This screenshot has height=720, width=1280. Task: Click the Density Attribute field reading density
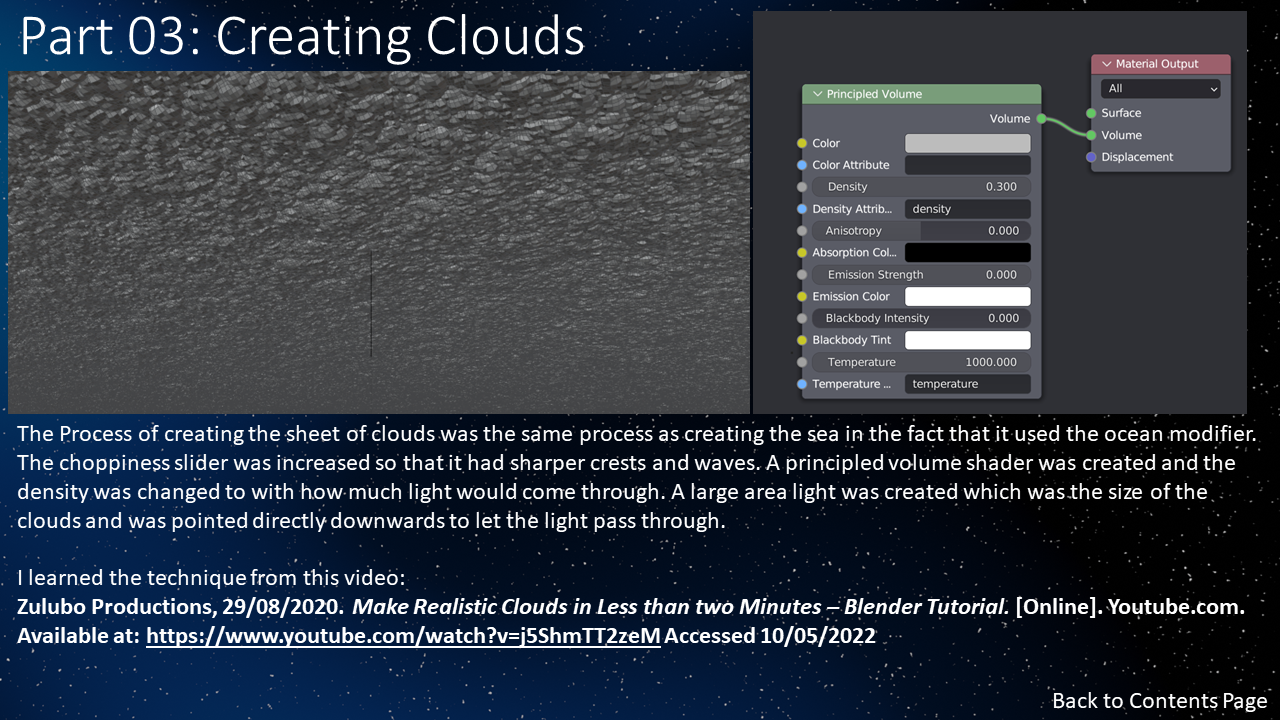coord(967,209)
